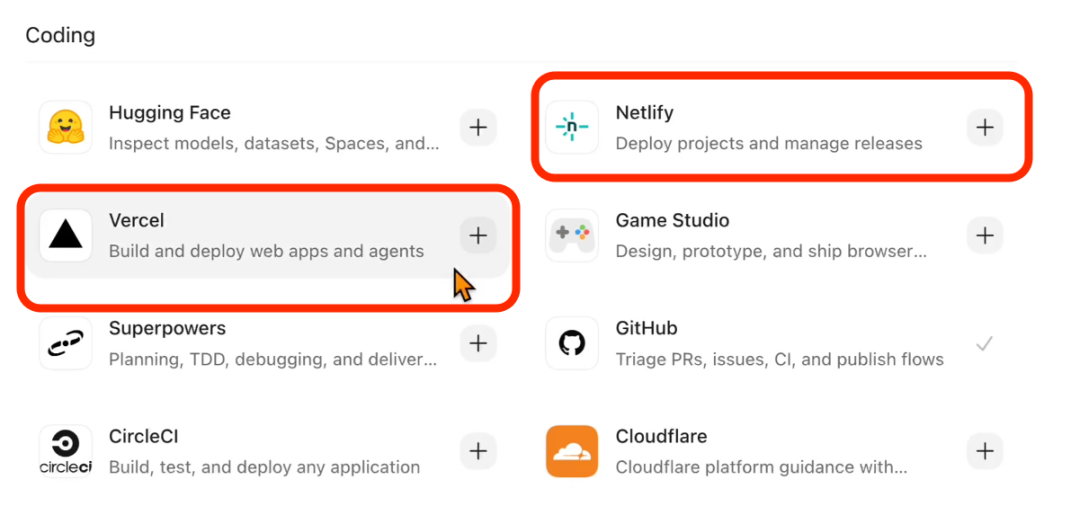The width and height of the screenshot is (1080, 515).
Task: Click the Game Studio controller icon
Action: point(572,235)
